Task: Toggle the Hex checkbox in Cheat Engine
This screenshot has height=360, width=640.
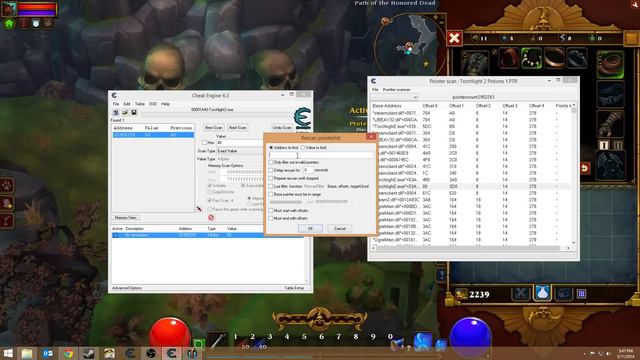Action: click(204, 142)
